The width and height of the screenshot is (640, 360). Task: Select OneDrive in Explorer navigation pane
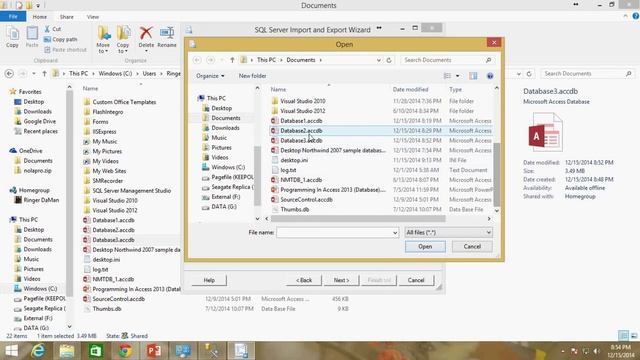tap(30, 151)
